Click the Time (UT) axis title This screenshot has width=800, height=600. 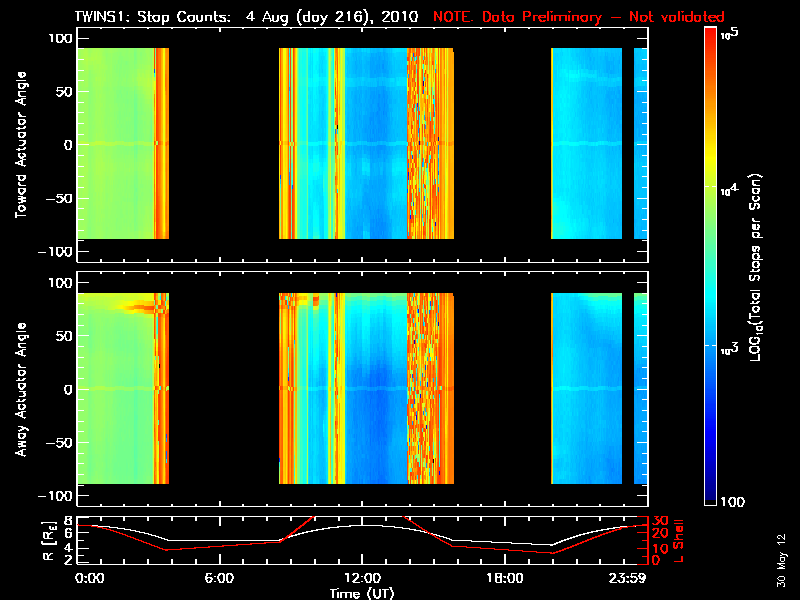pos(363,593)
